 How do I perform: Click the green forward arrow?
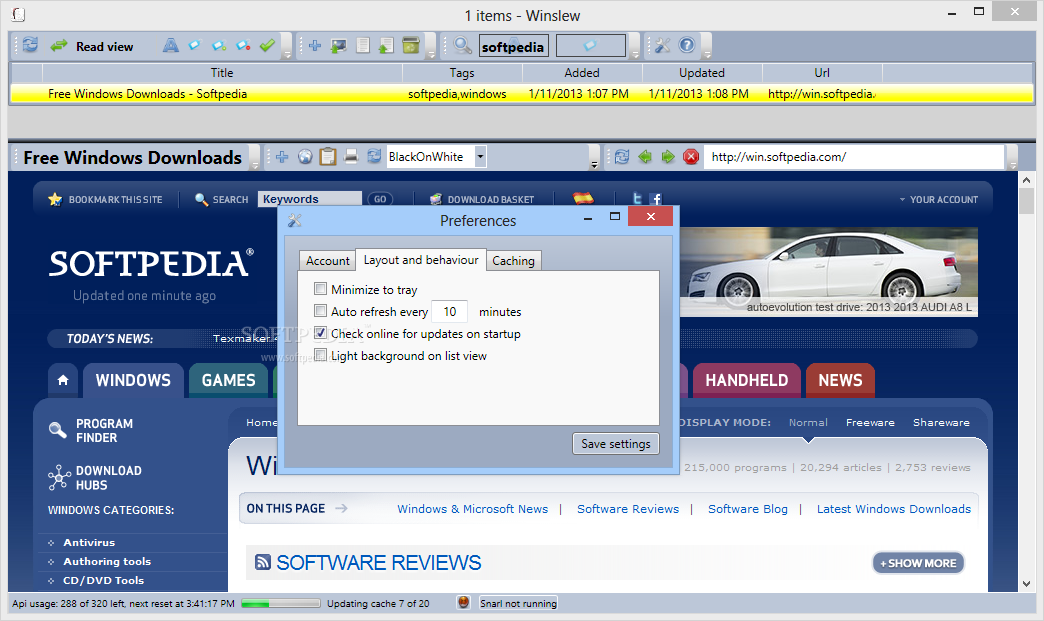668,157
